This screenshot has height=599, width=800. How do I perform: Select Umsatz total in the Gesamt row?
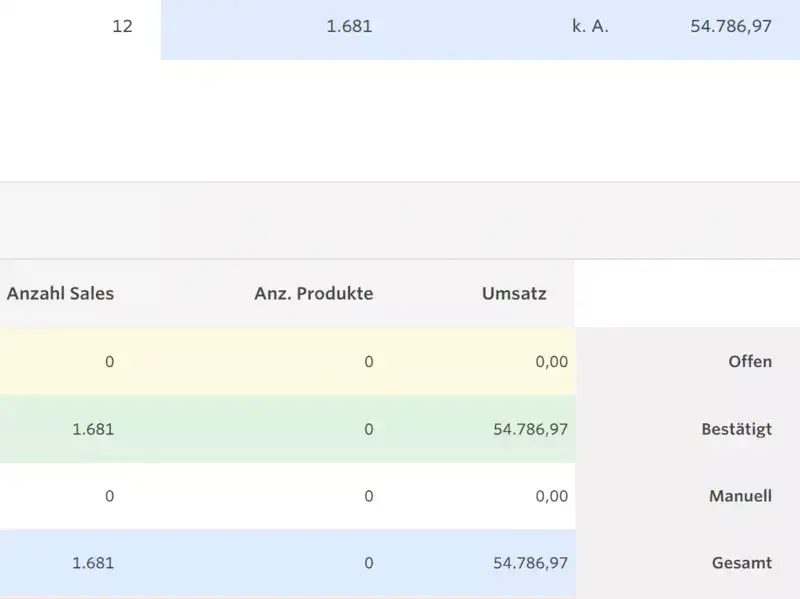[530, 563]
